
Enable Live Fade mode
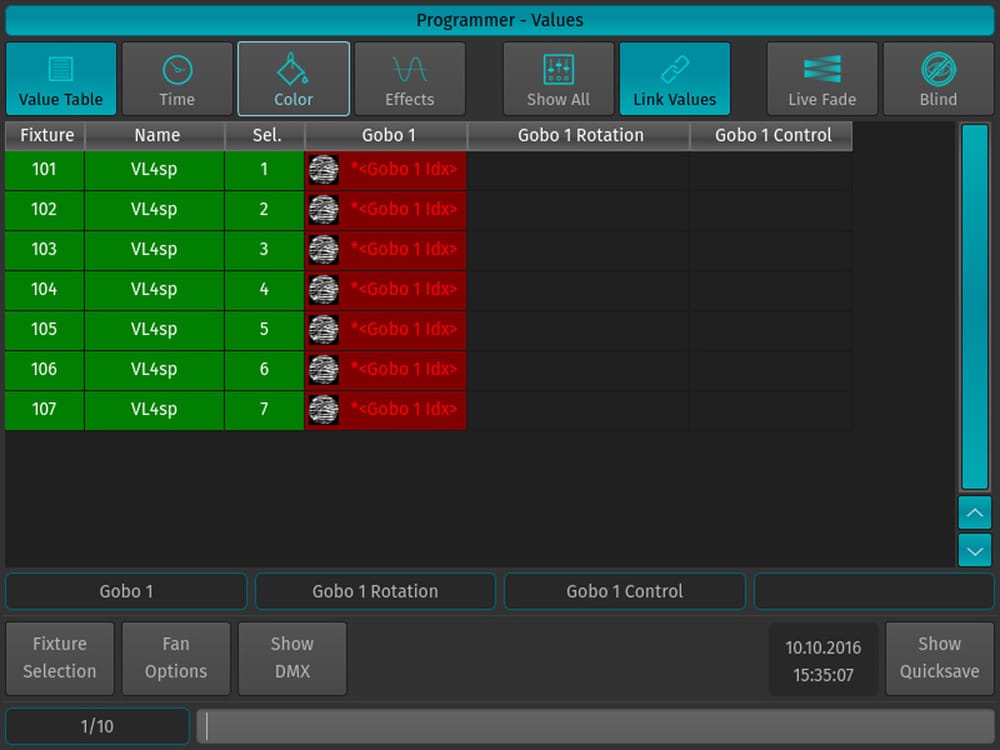[822, 79]
